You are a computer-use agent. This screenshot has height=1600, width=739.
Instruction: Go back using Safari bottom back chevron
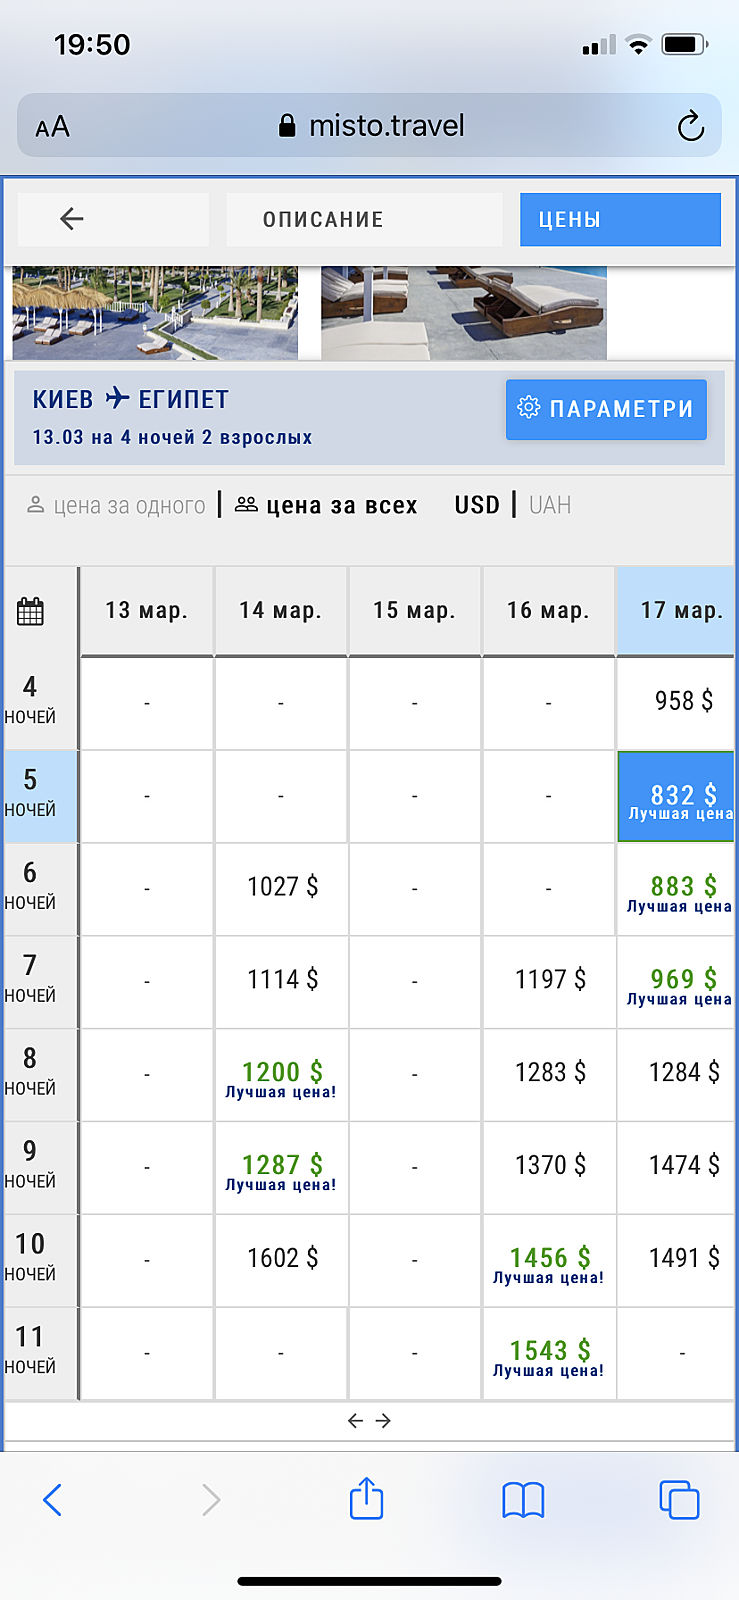pos(53,1499)
